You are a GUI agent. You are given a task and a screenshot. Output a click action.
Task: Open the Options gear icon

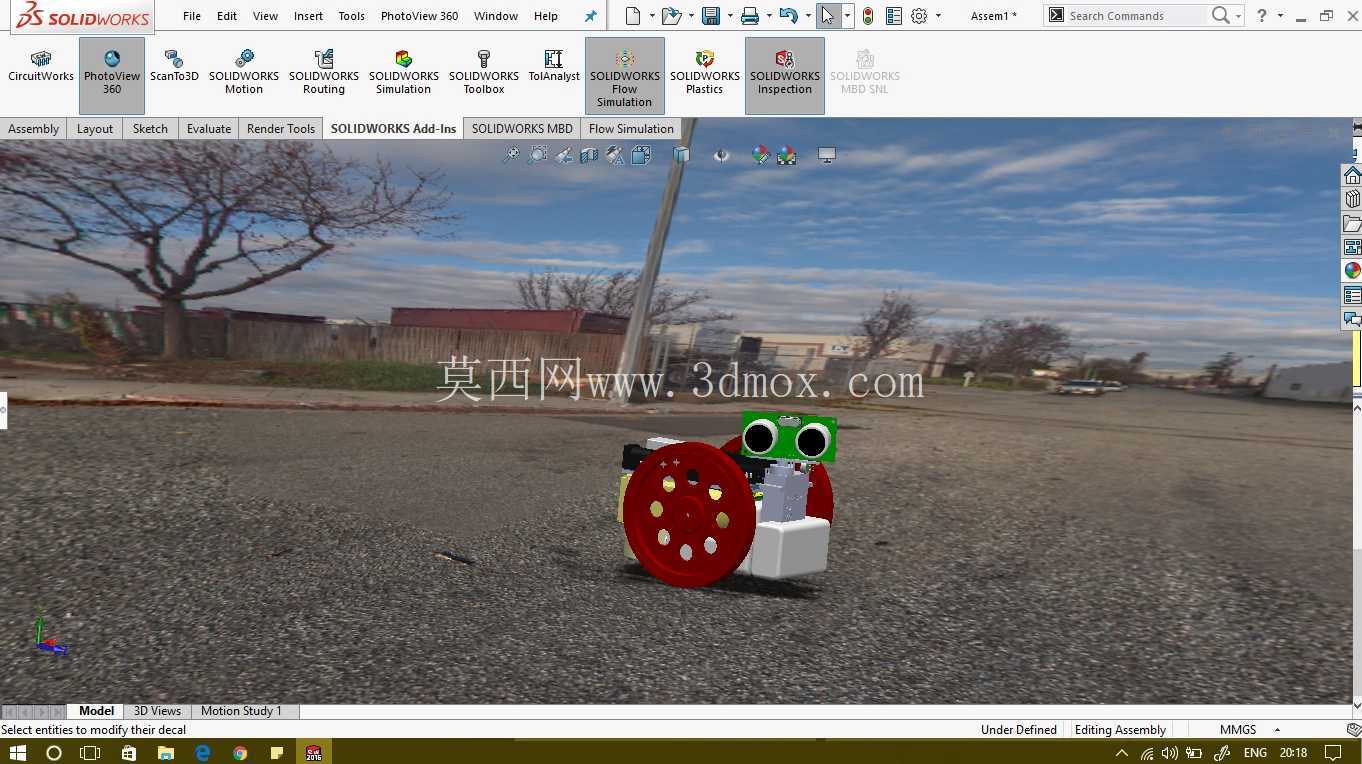coord(919,16)
